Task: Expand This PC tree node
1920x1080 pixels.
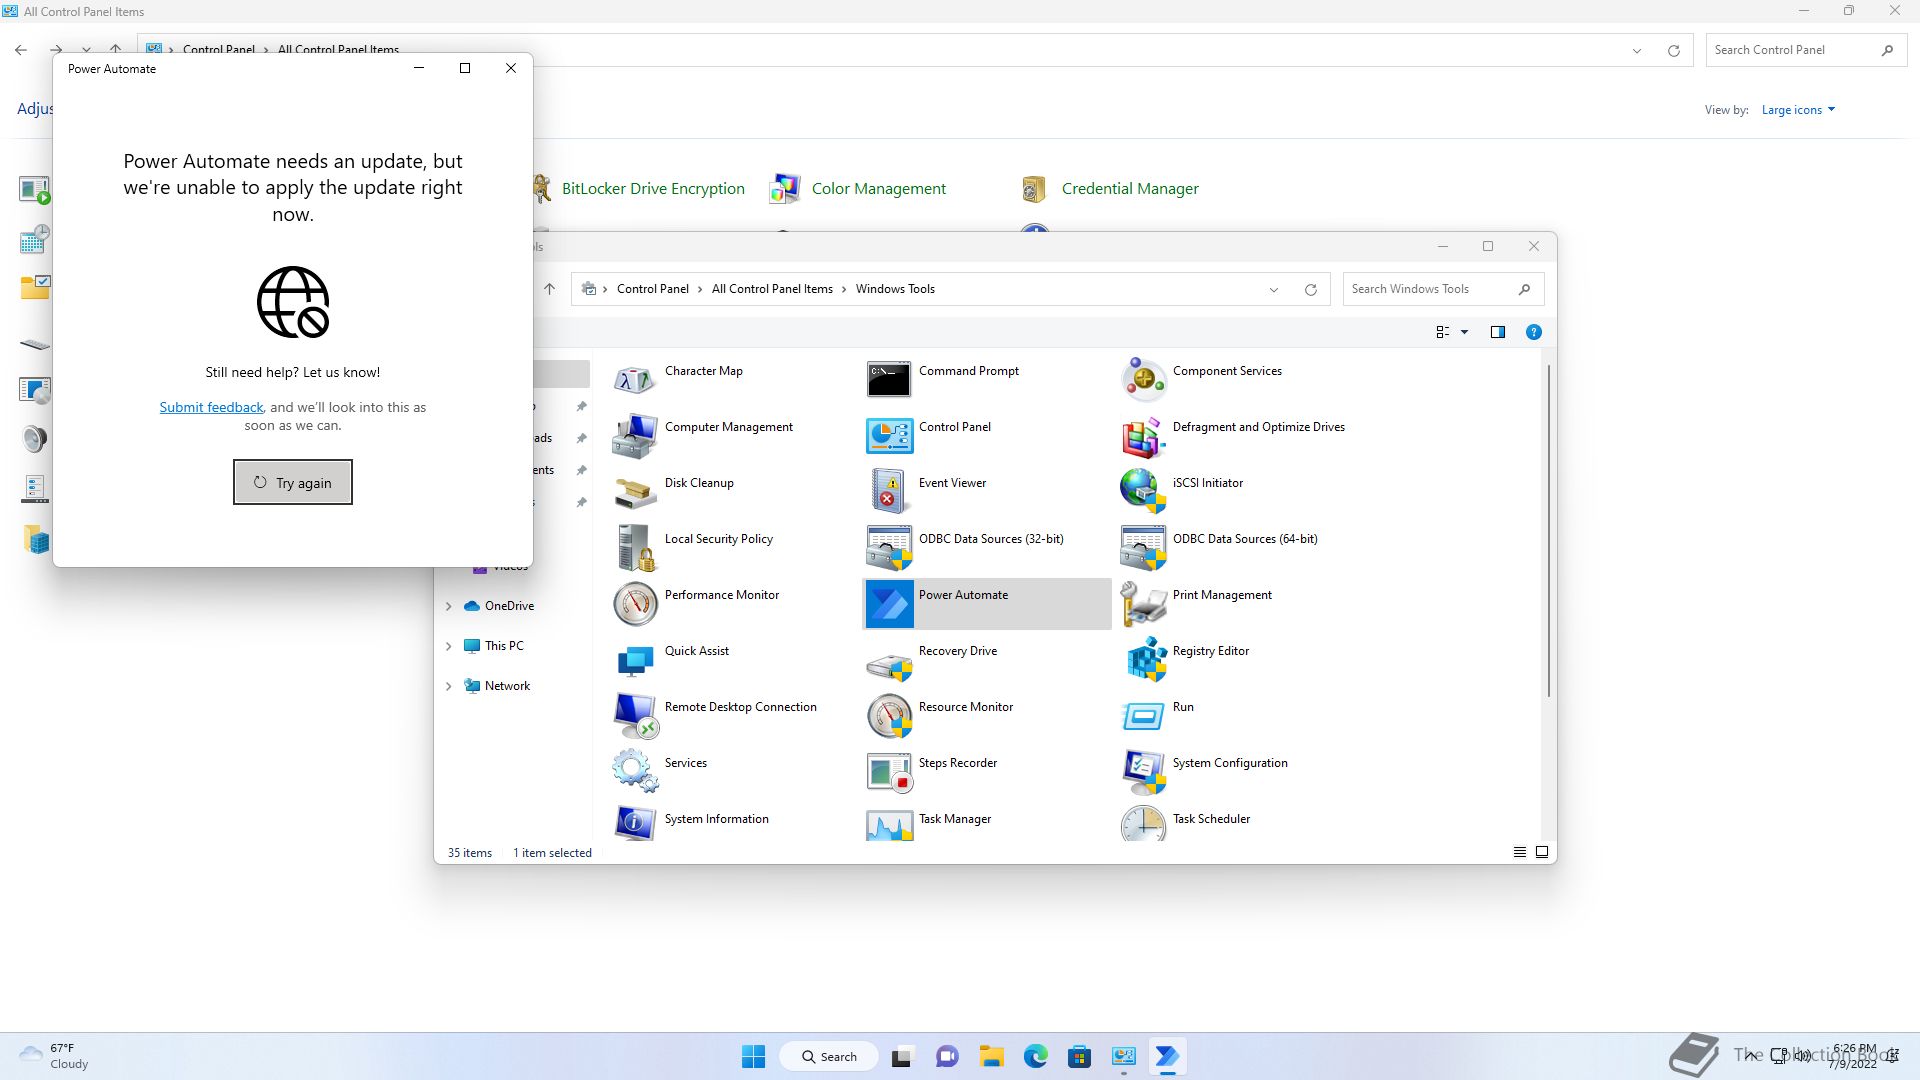Action: pos(448,646)
